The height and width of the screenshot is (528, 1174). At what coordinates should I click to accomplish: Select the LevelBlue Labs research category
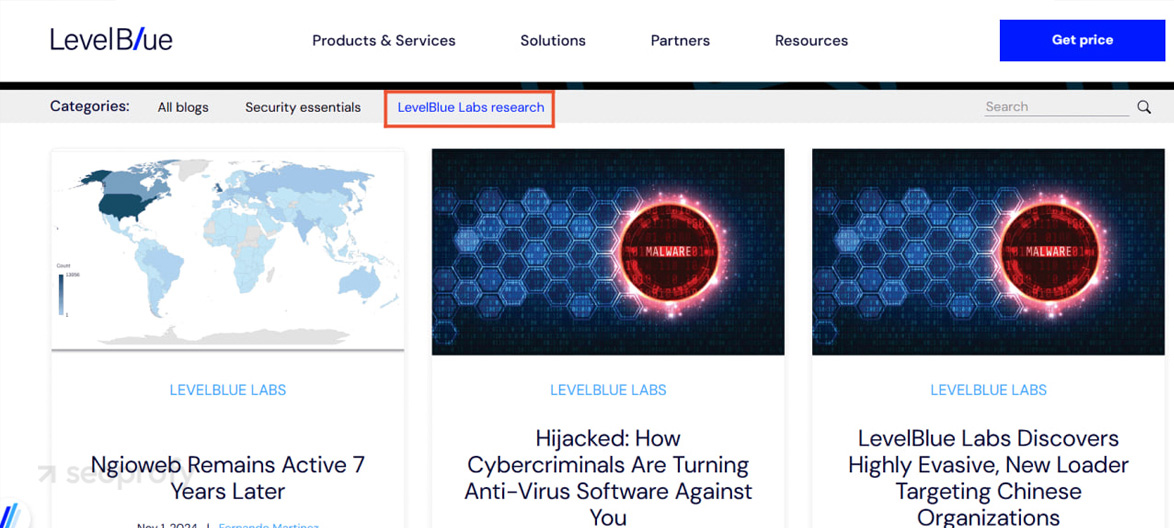(x=470, y=108)
